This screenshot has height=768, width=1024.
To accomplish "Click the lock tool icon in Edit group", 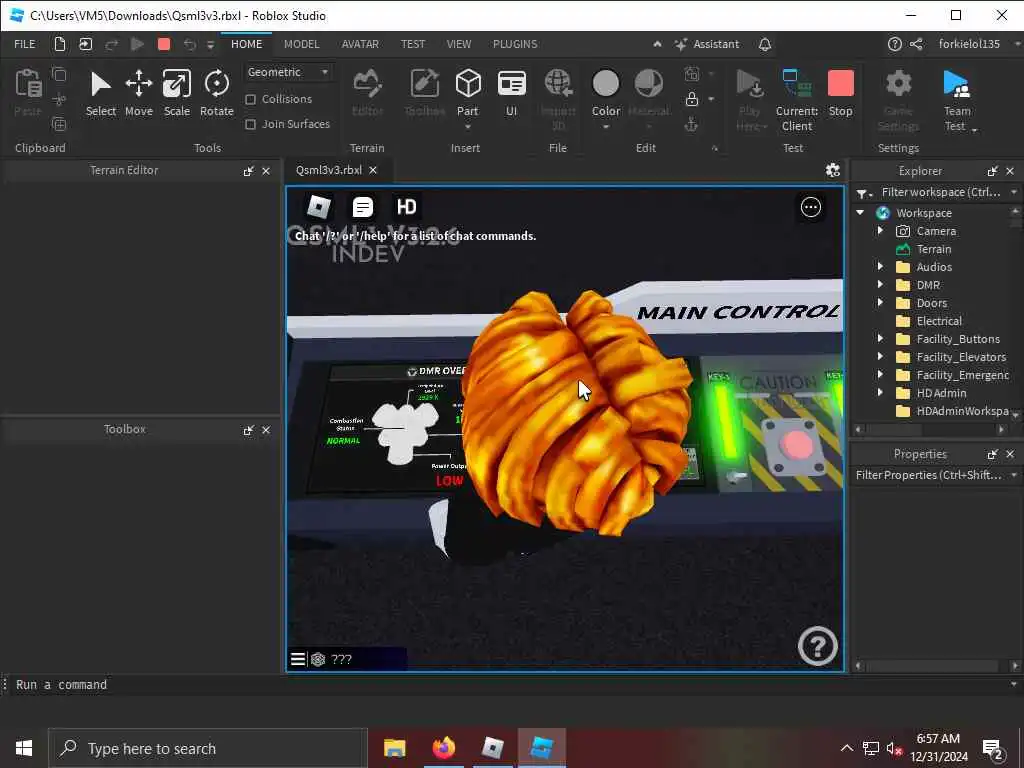I will 692,99.
